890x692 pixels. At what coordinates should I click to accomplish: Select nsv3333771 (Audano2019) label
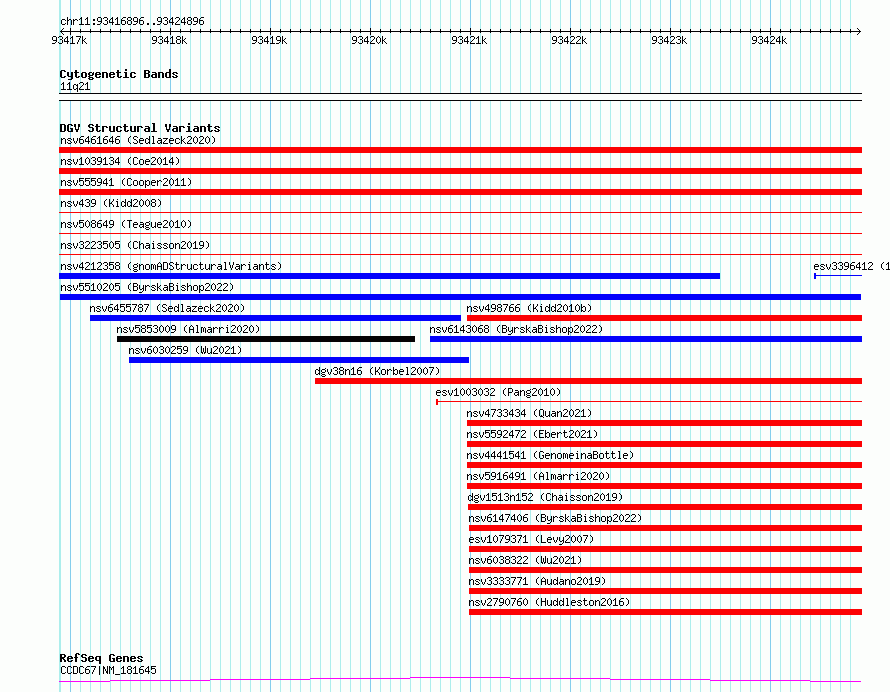537,581
